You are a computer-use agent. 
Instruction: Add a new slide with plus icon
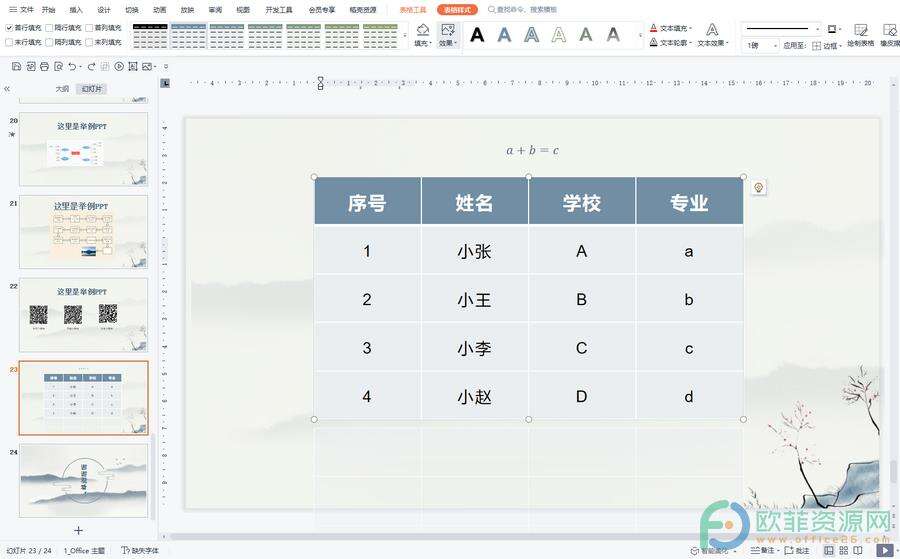pos(79,530)
